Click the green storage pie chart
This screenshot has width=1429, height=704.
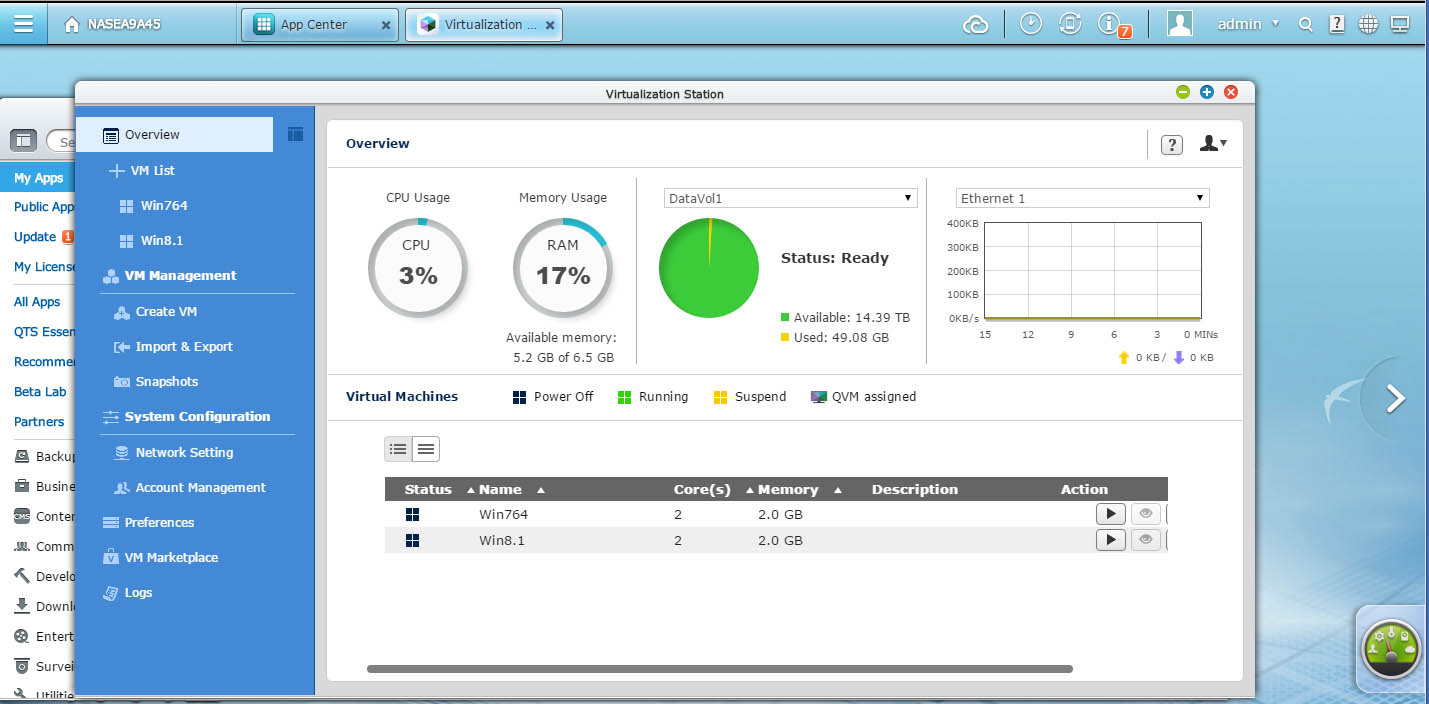[708, 267]
